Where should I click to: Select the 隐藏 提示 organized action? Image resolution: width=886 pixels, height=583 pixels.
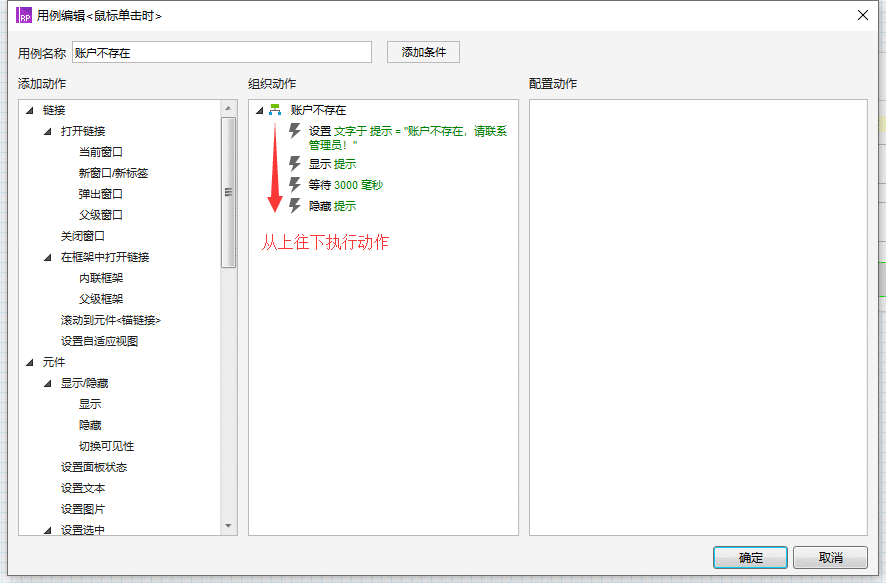(332, 206)
